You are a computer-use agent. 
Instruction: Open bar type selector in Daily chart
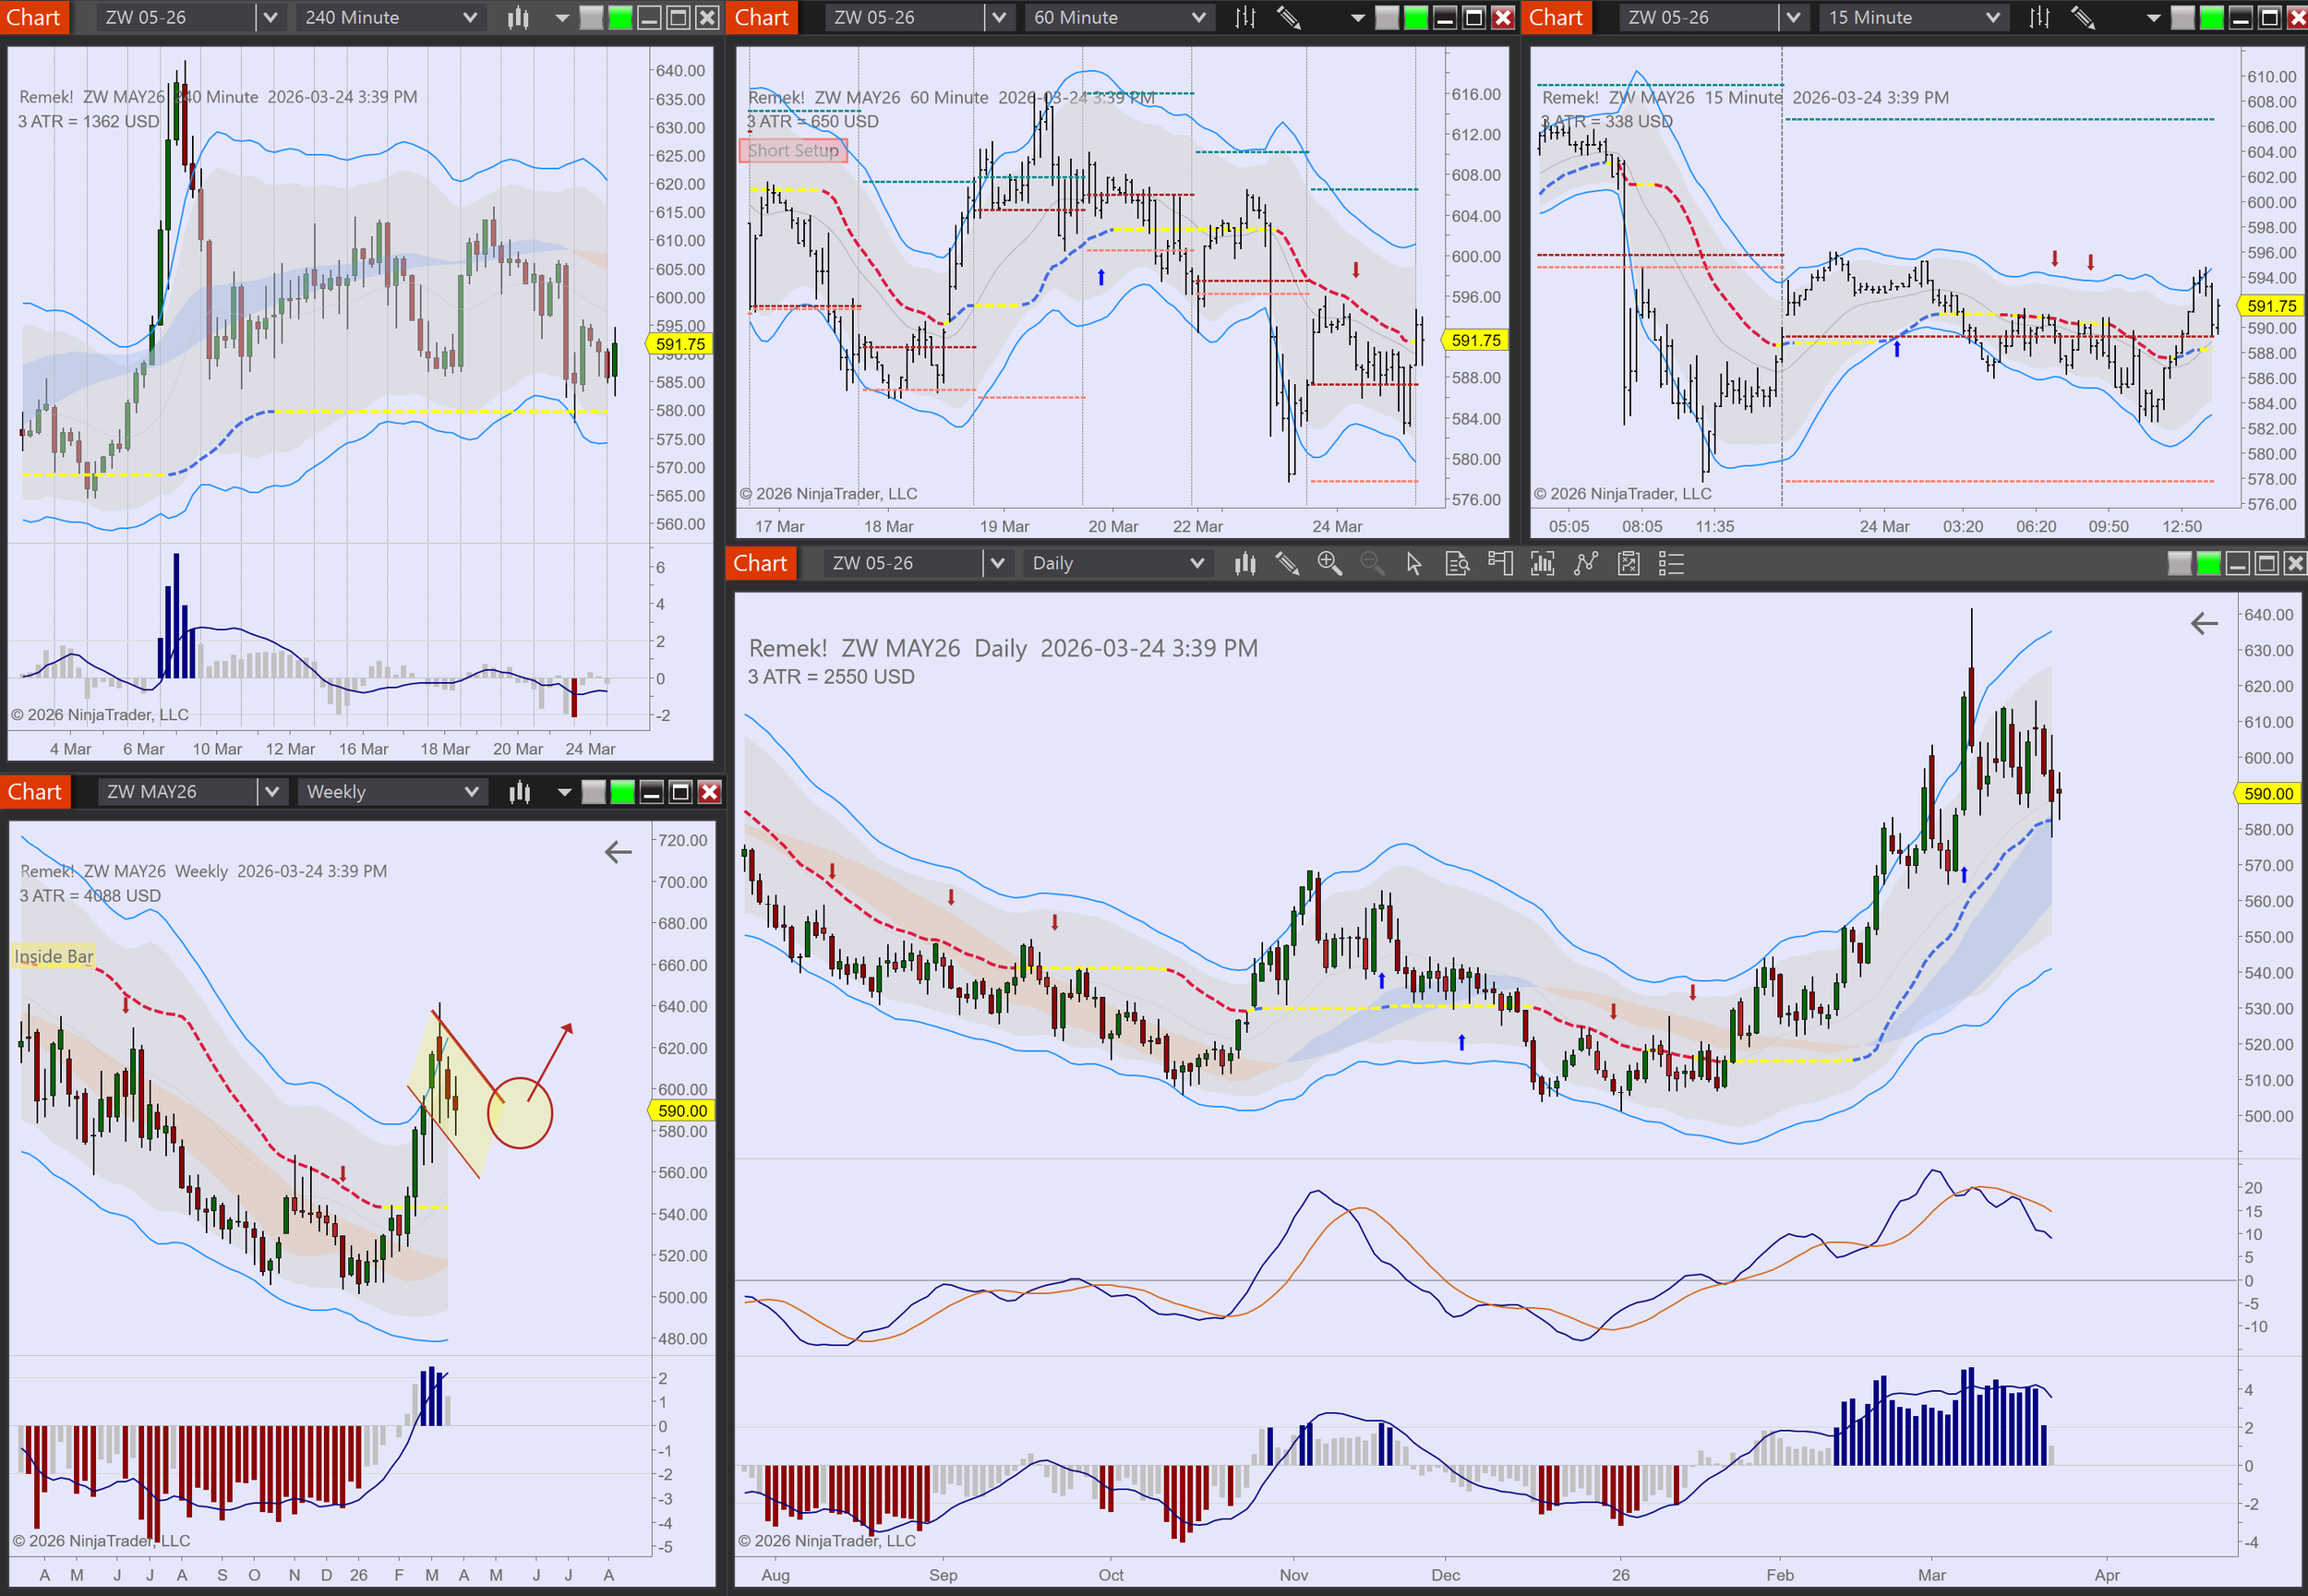pyautogui.click(x=1245, y=564)
